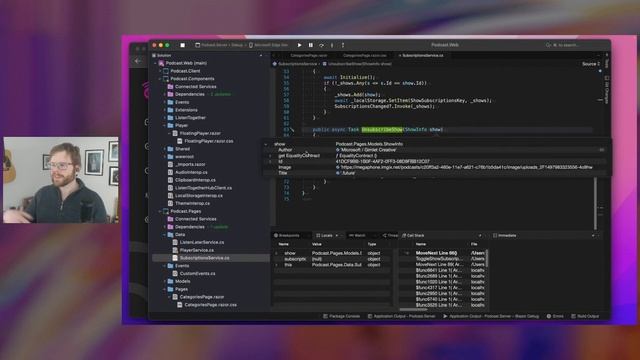
Task: Open the _Imports.razor file
Action: (x=190, y=164)
